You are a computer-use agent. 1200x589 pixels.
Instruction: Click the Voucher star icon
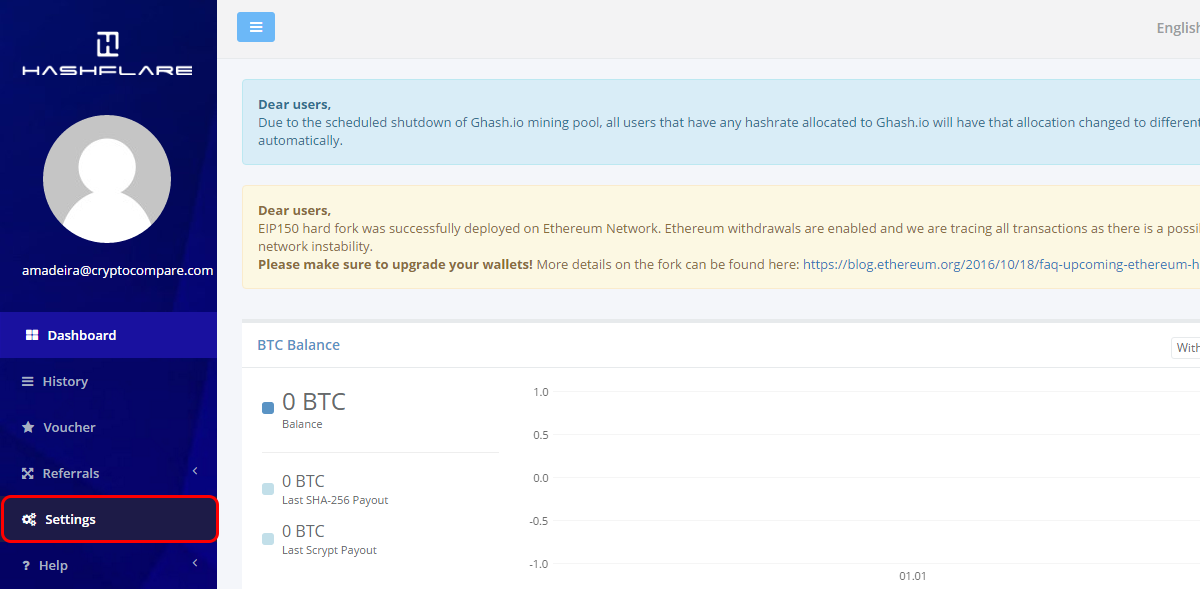click(x=28, y=427)
